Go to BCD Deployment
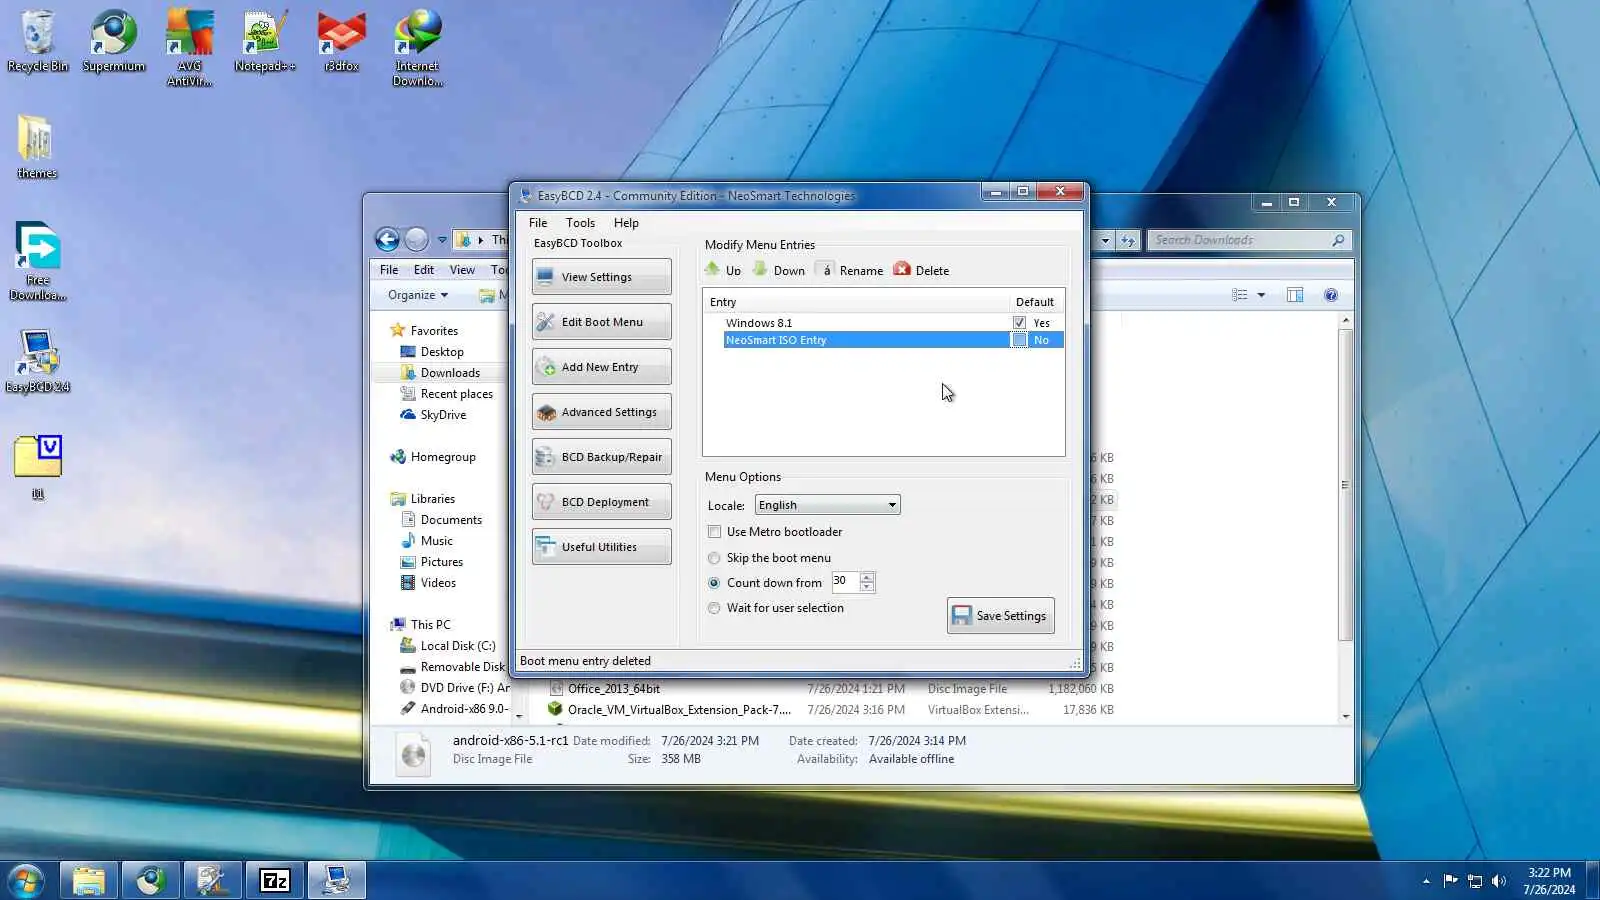The image size is (1600, 900). [601, 502]
